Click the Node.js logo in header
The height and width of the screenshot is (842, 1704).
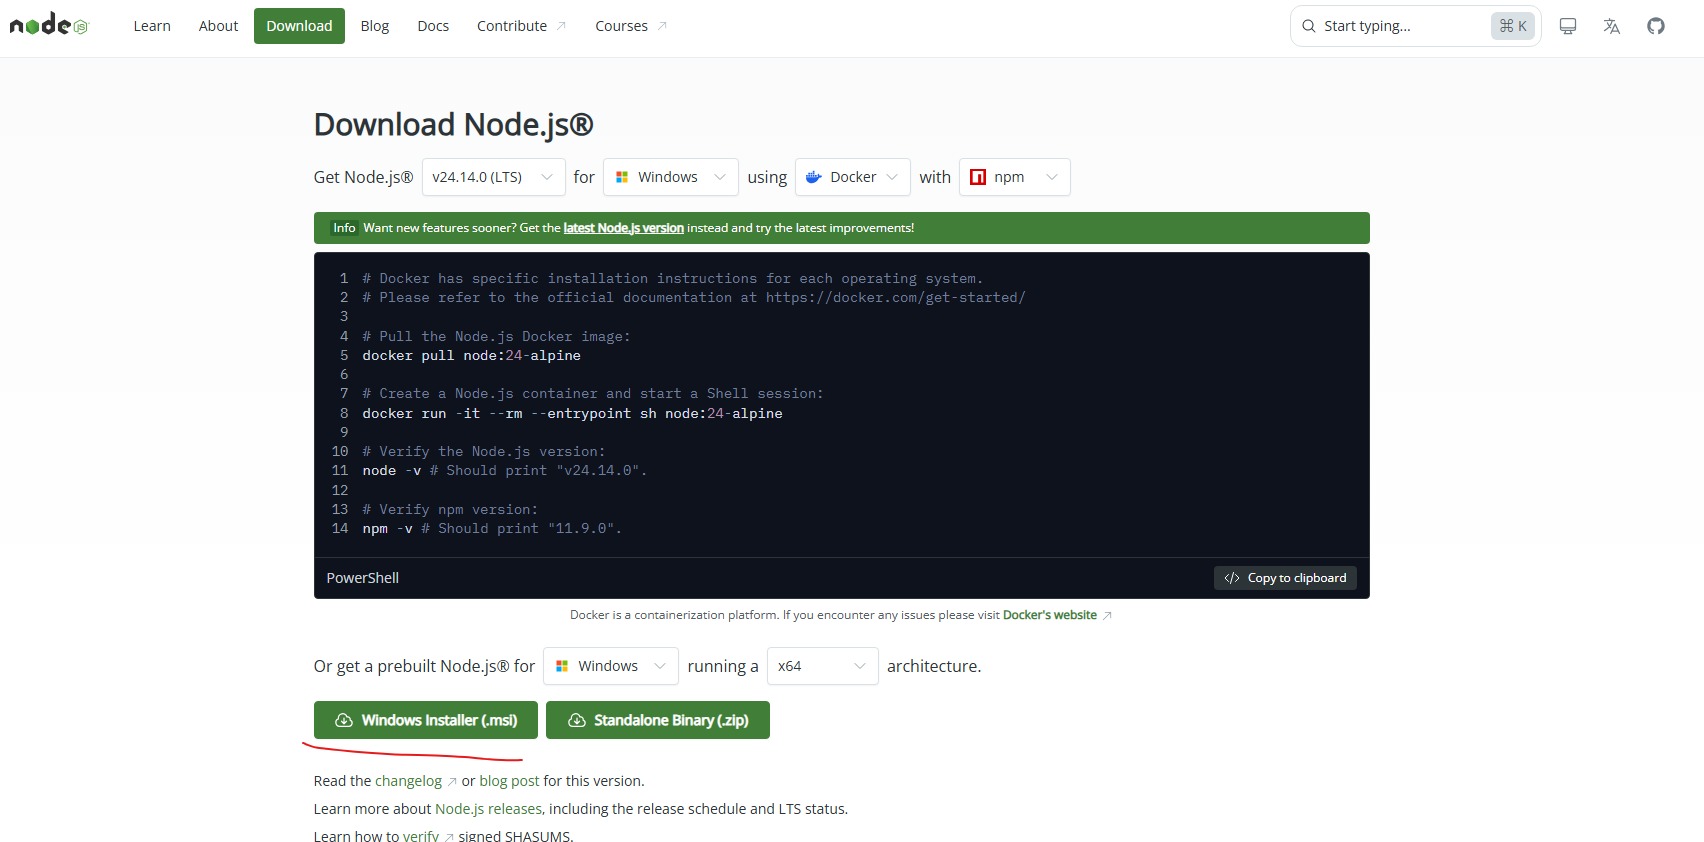pos(49,26)
